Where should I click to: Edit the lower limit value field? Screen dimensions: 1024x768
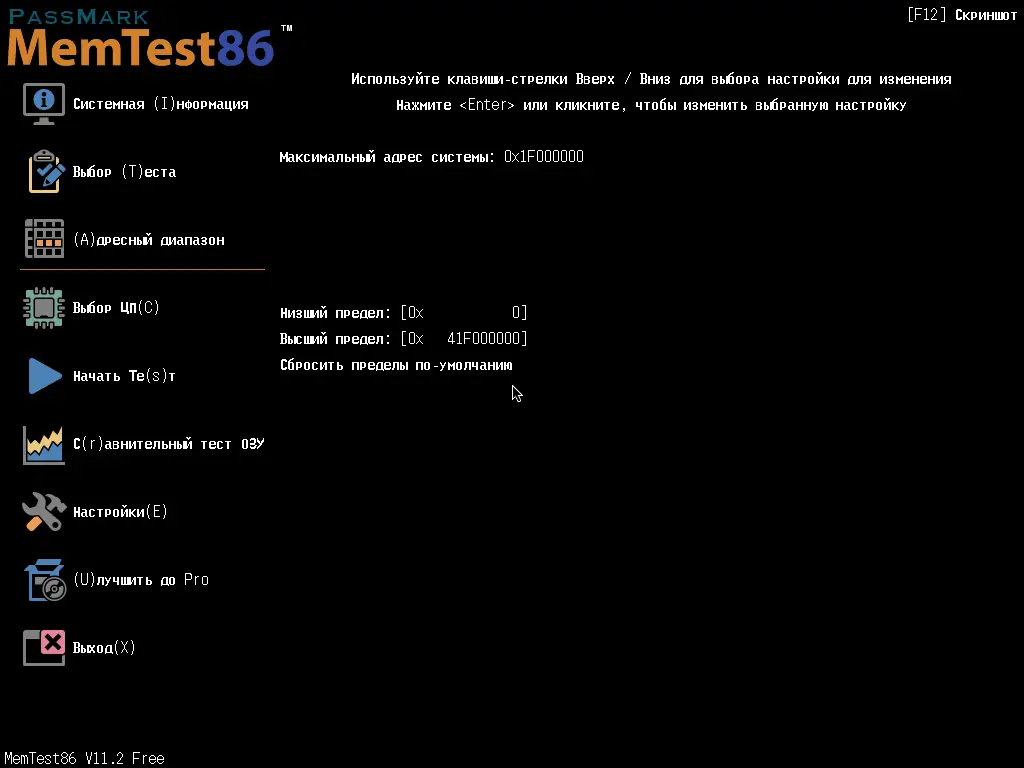pos(464,313)
